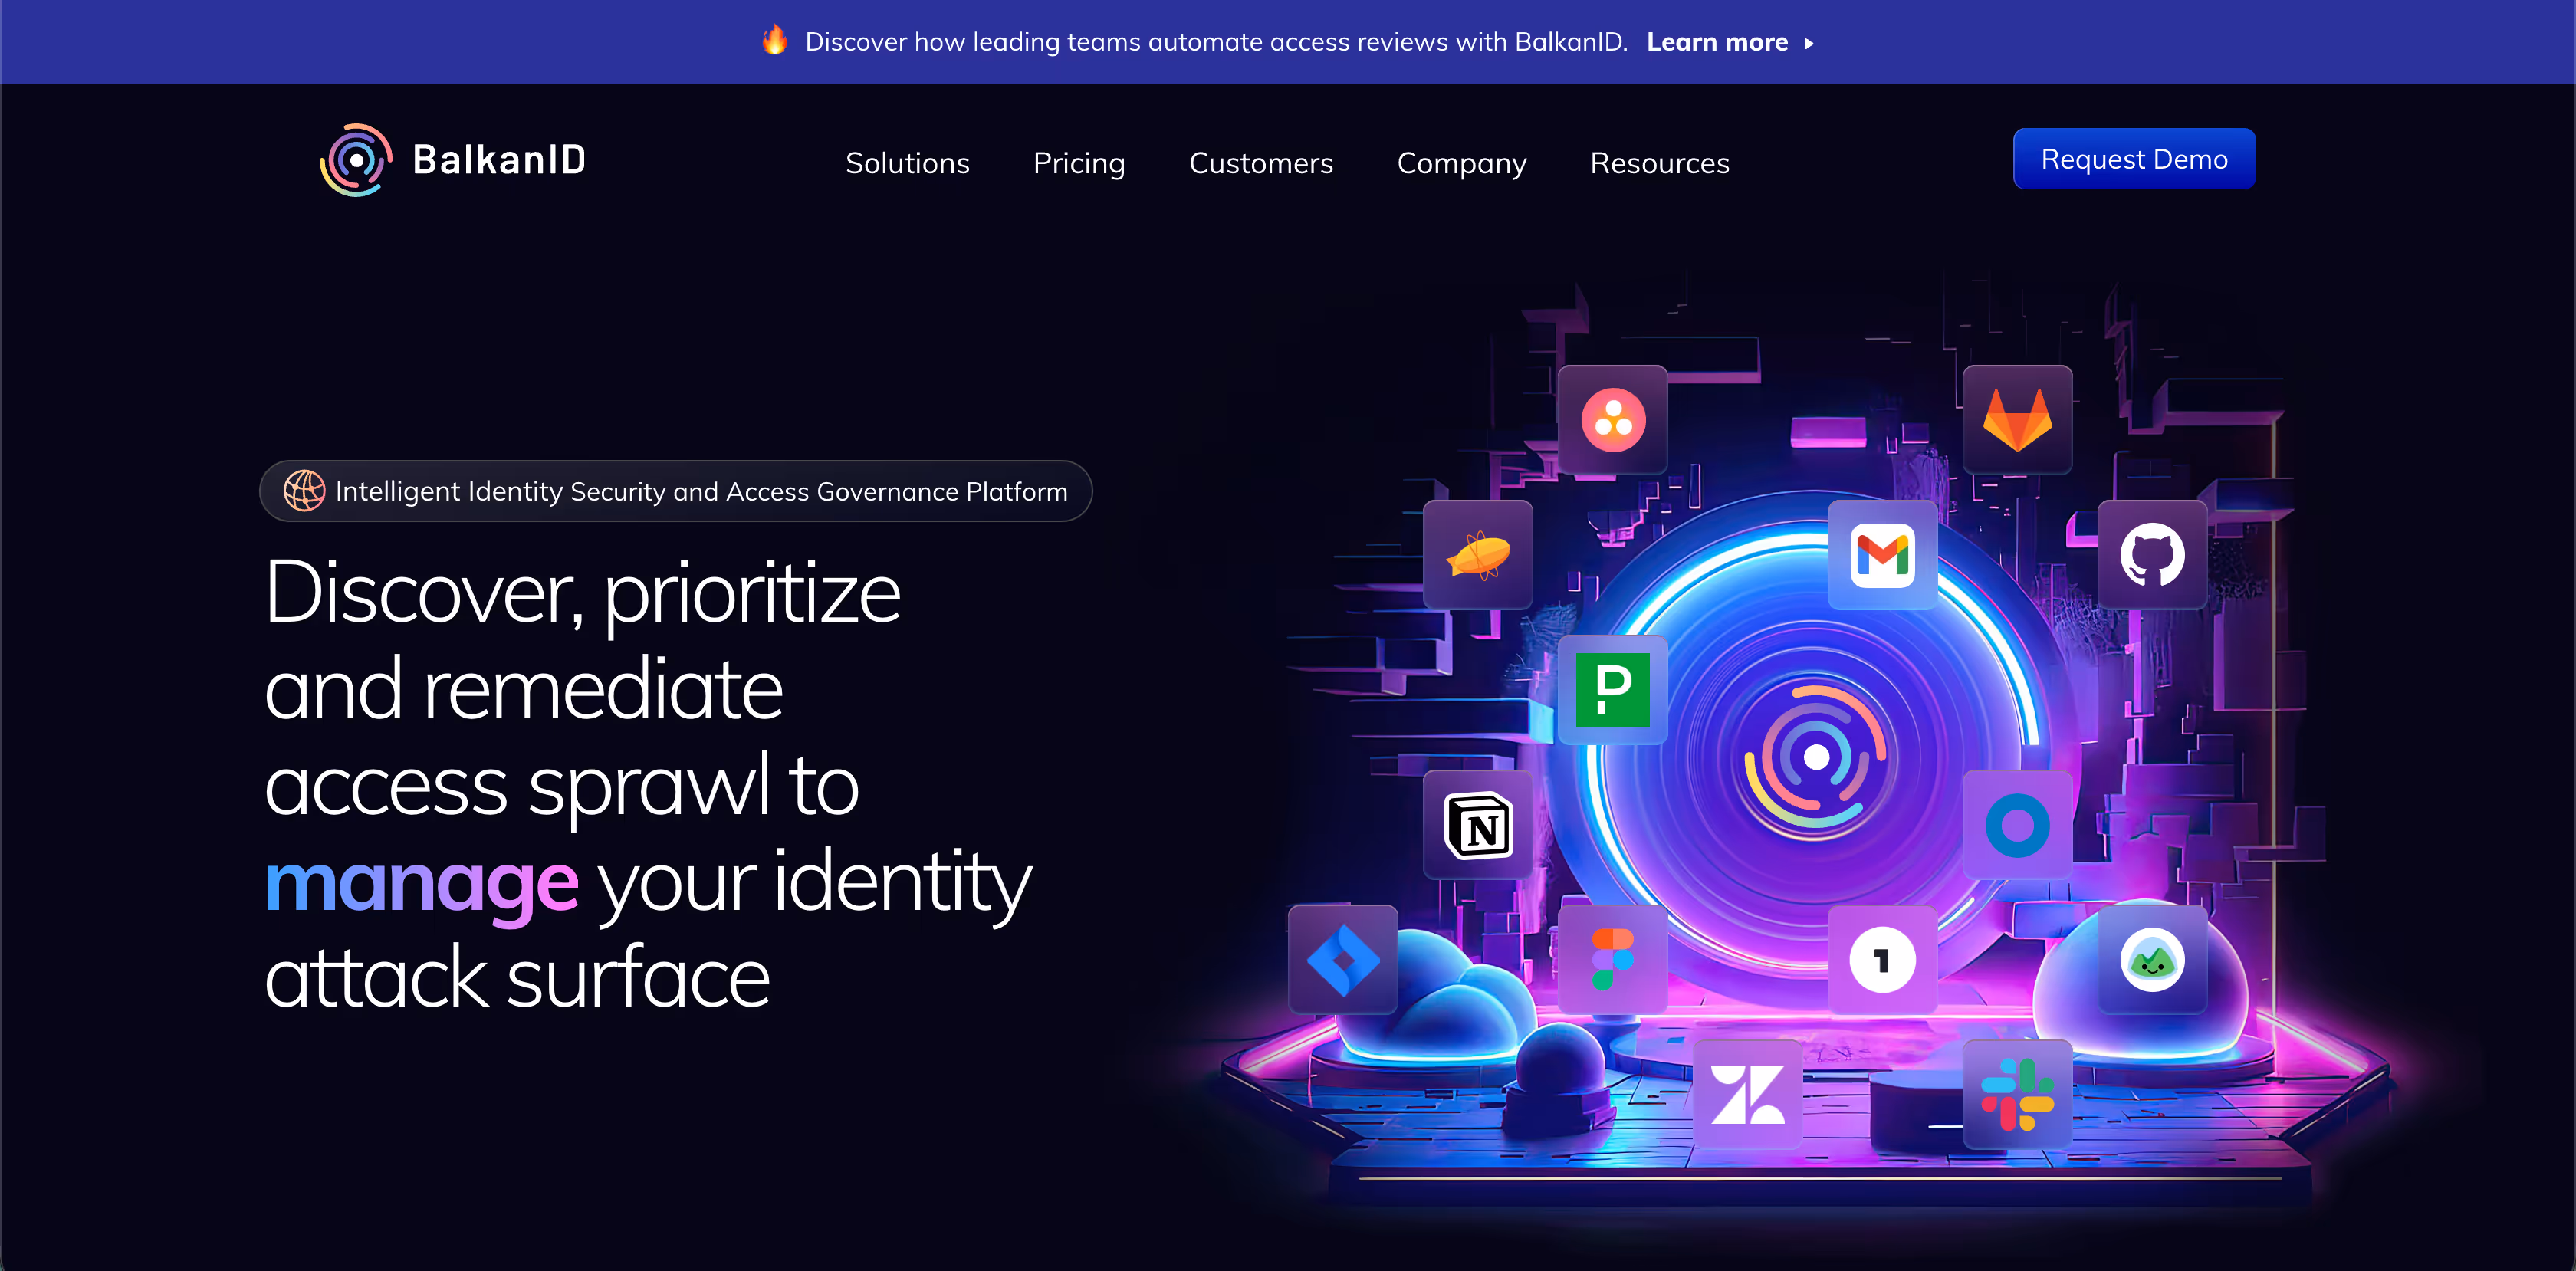Click the Notion app icon

1478,825
